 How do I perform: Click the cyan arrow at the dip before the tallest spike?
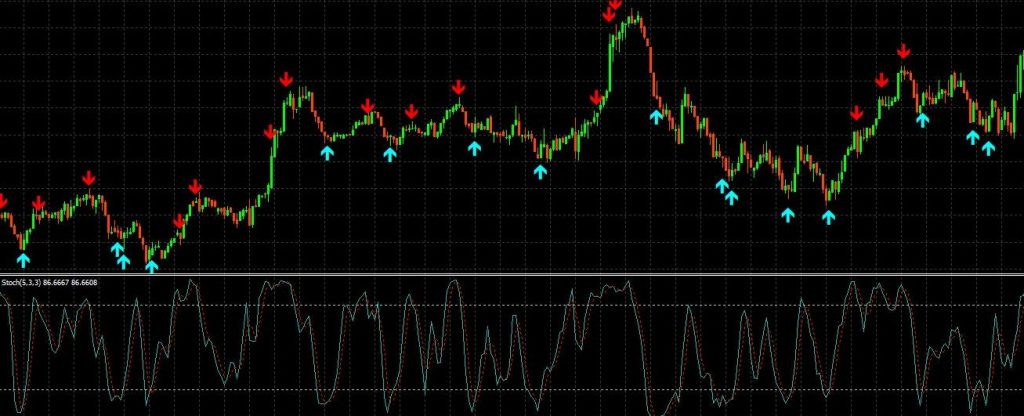[x=541, y=171]
